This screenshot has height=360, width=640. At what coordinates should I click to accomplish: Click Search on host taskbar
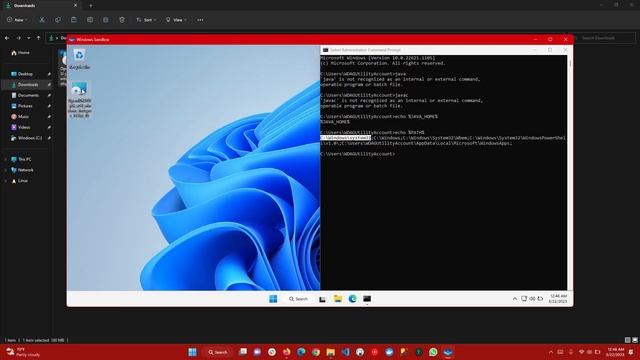[218, 352]
